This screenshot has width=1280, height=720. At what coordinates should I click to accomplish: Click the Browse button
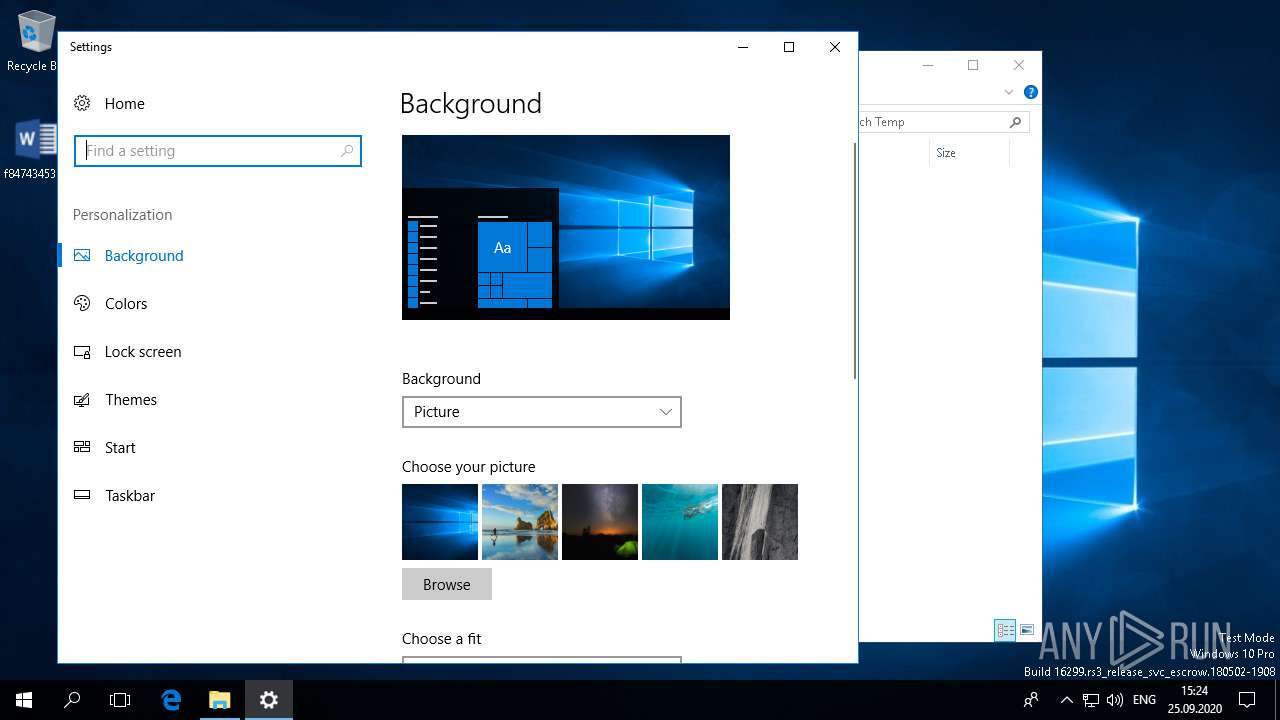point(446,584)
